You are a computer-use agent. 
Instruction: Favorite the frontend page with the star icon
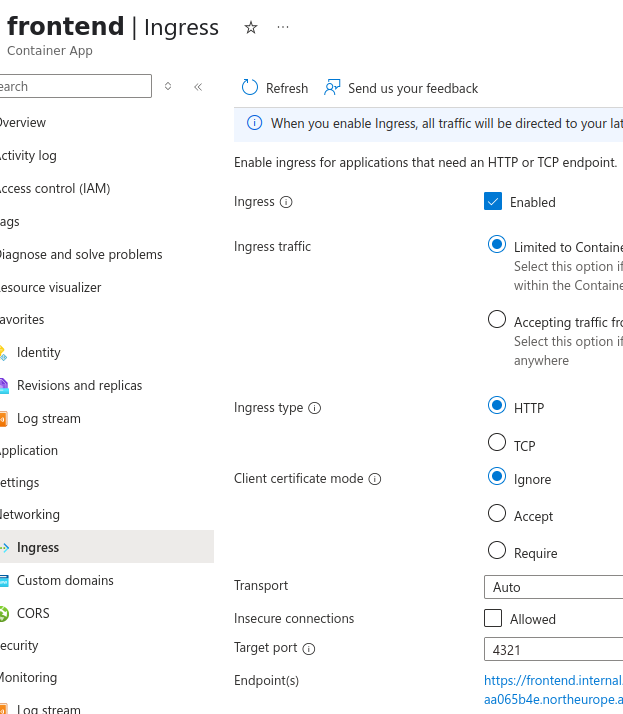250,28
